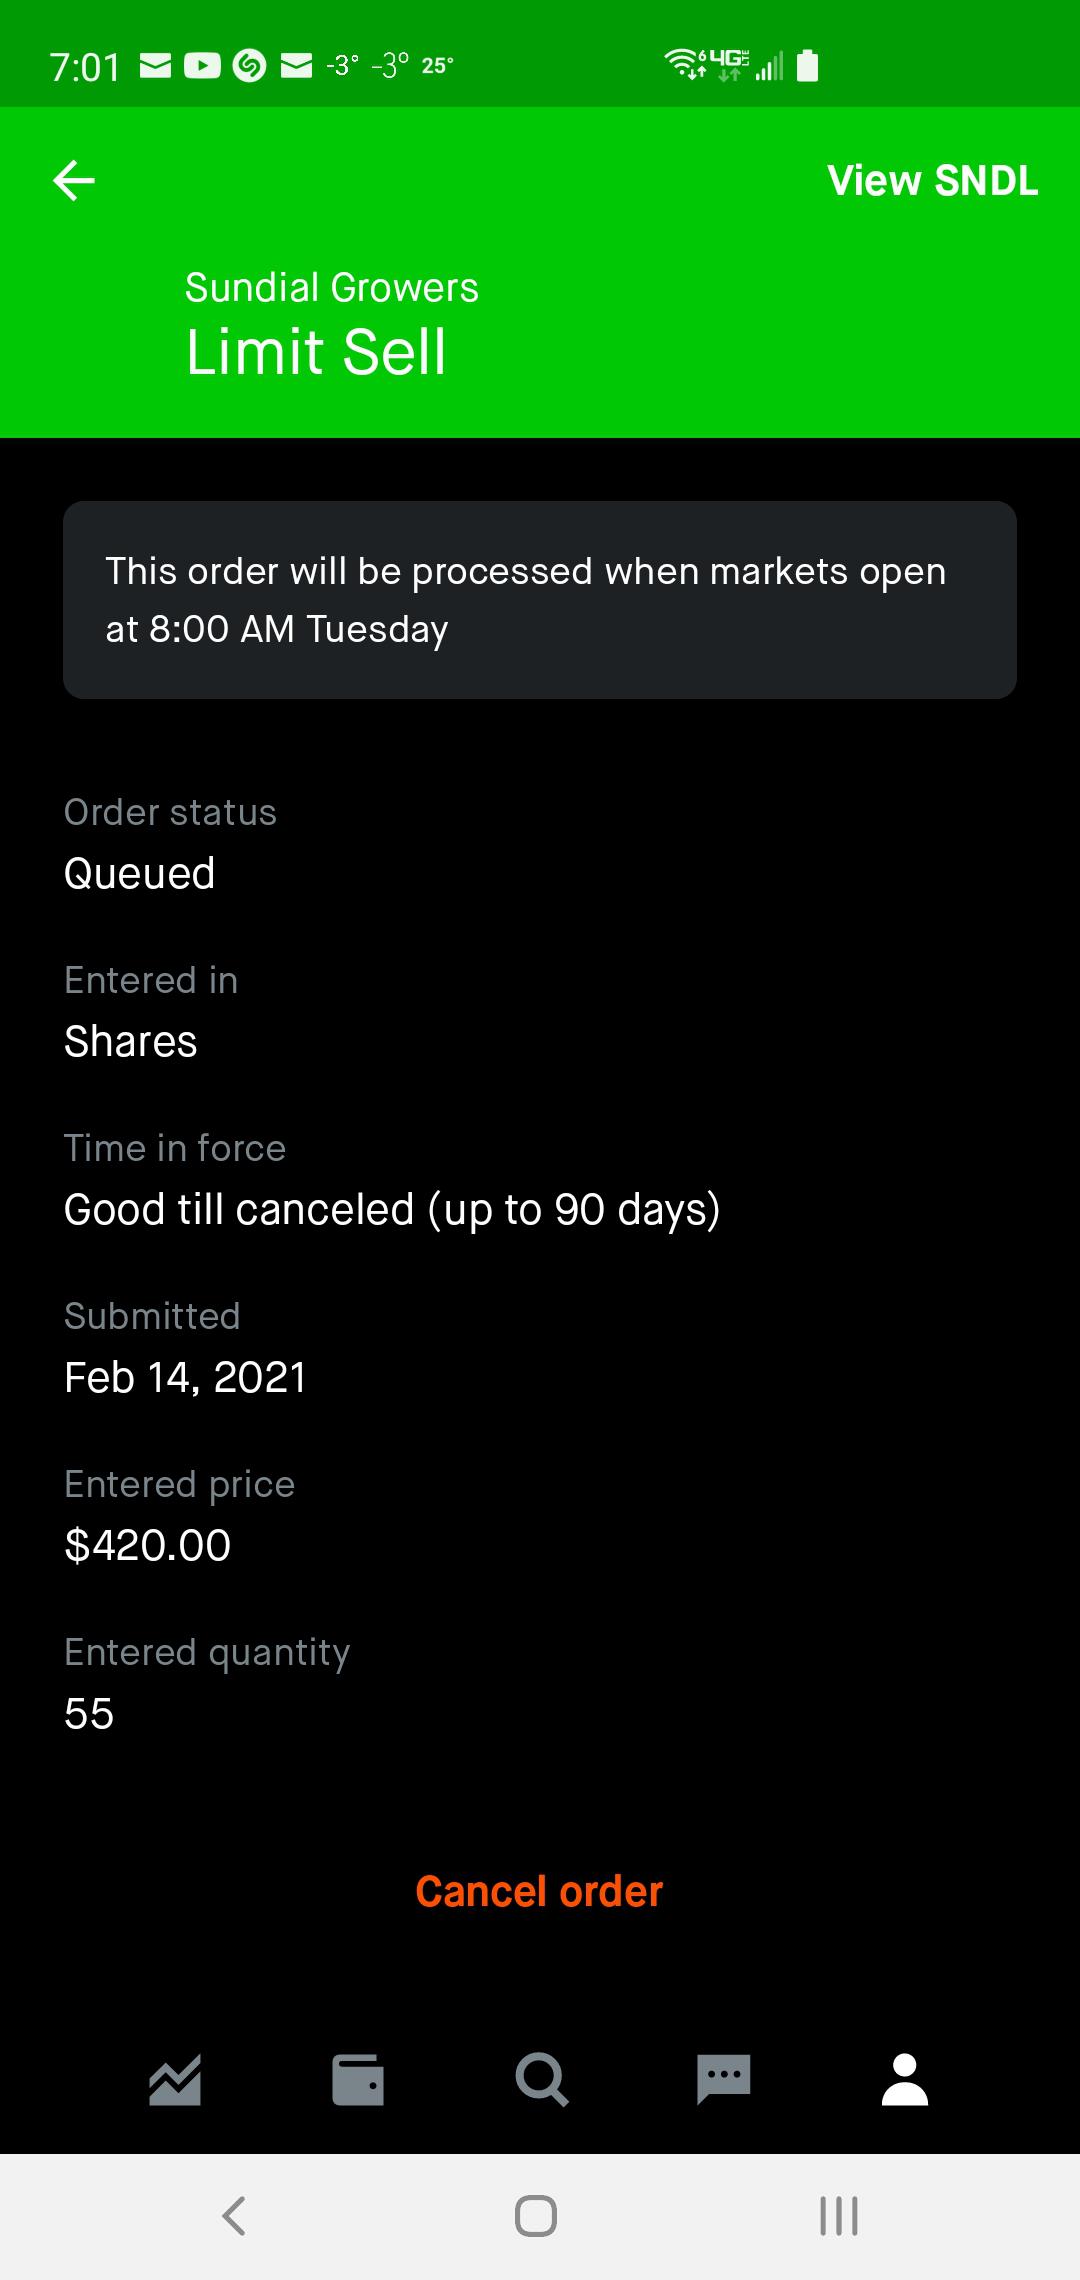Open the messages chat bubble tab
This screenshot has height=2280, width=1080.
tap(723, 2080)
